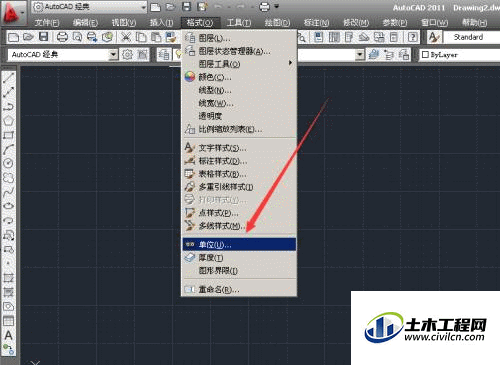
Task: Open the 绘图 menu
Action: pyautogui.click(x=277, y=23)
